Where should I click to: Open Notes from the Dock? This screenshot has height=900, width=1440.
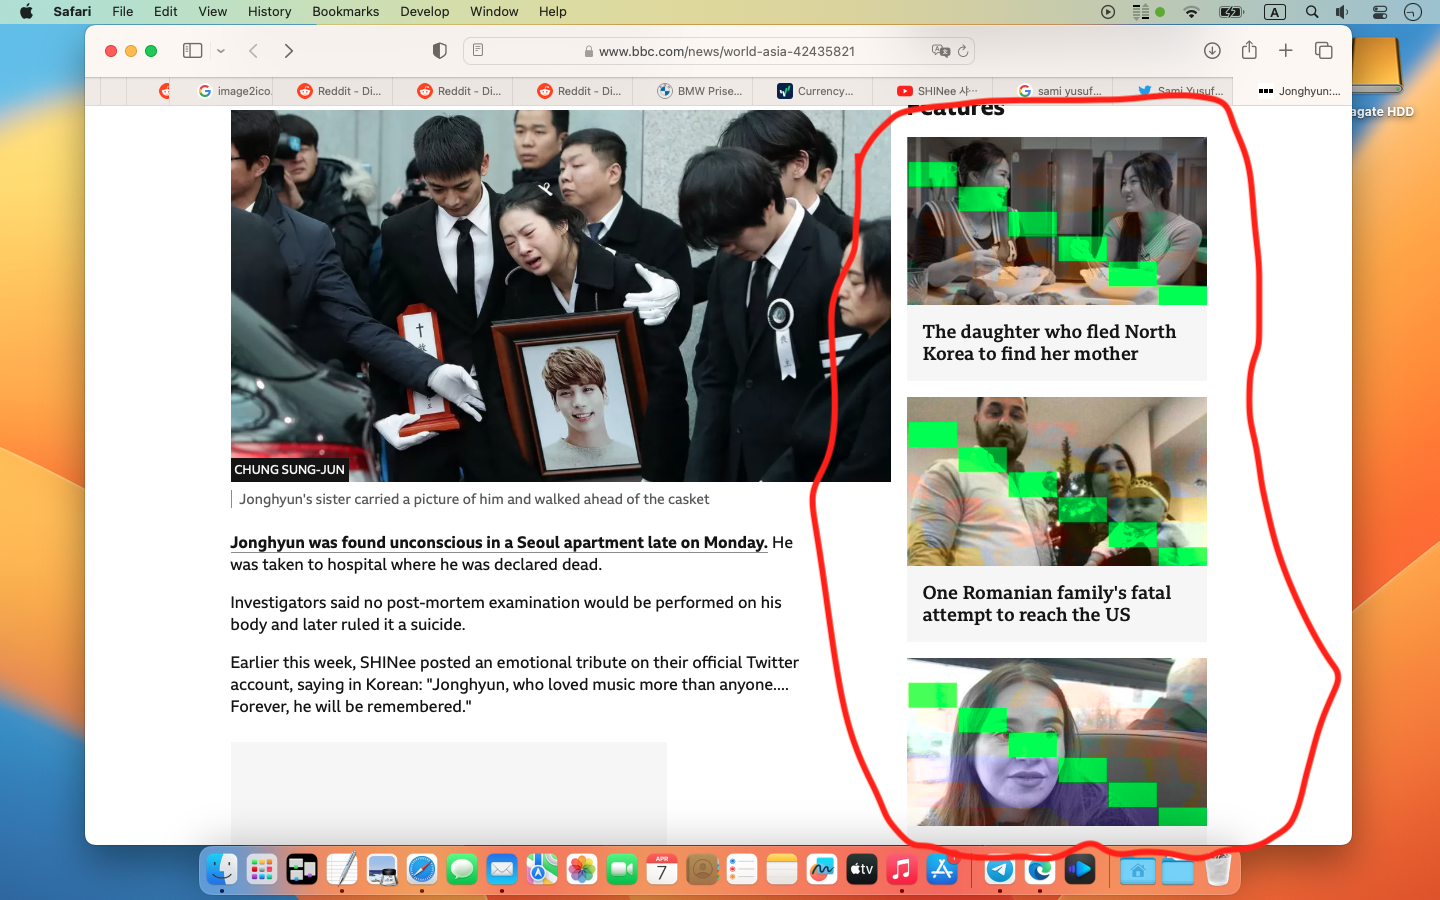tap(782, 869)
